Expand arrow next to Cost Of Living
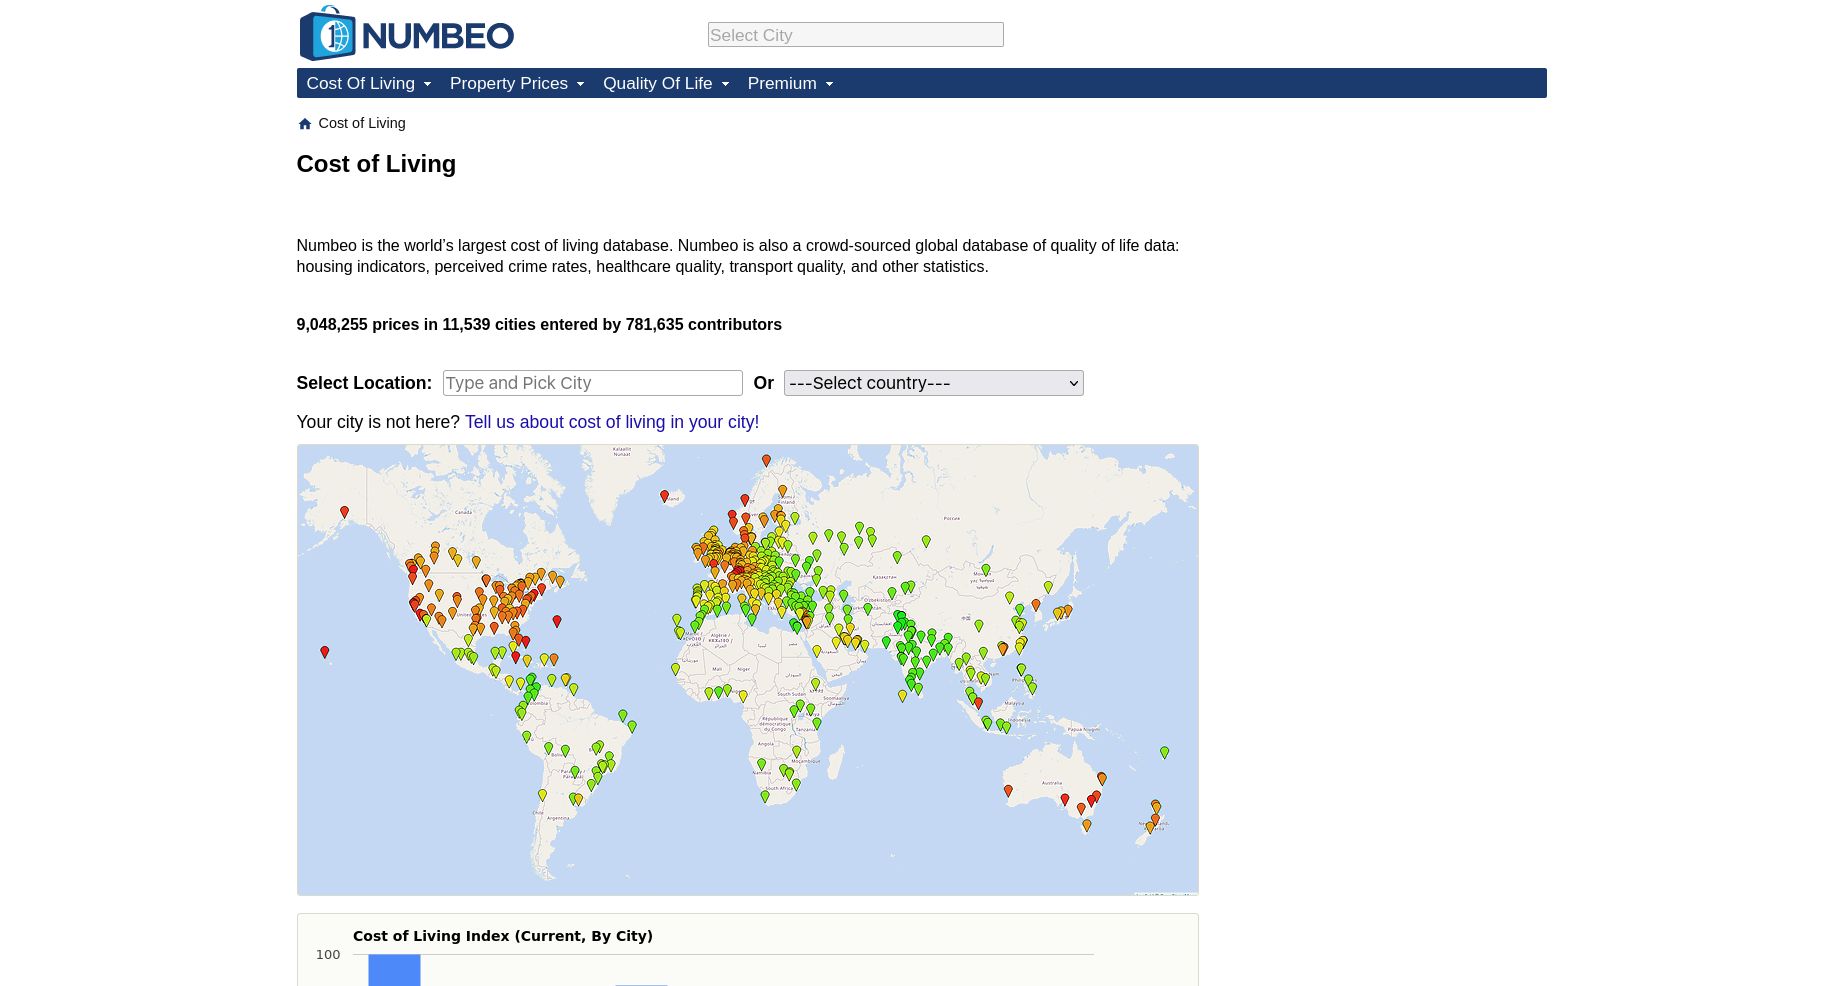 pyautogui.click(x=427, y=84)
